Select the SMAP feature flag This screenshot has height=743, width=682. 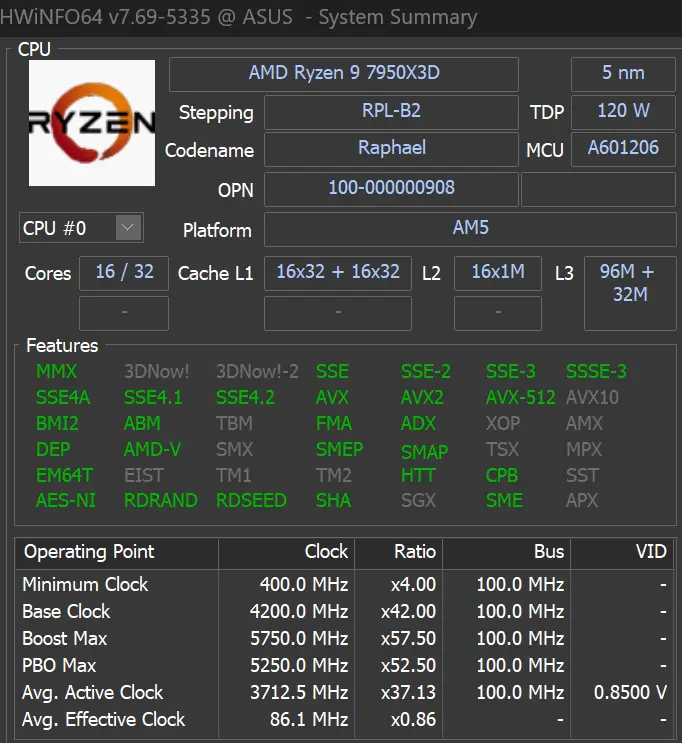click(424, 452)
